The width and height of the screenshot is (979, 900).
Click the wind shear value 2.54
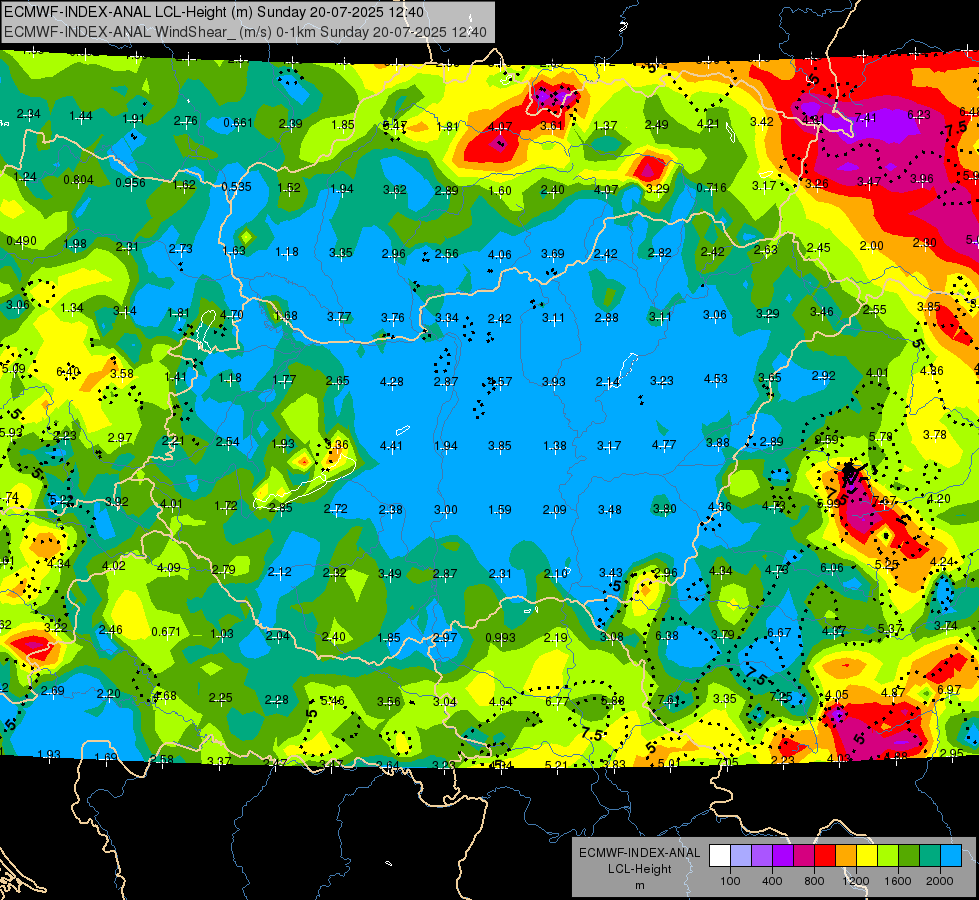pyautogui.click(x=227, y=442)
